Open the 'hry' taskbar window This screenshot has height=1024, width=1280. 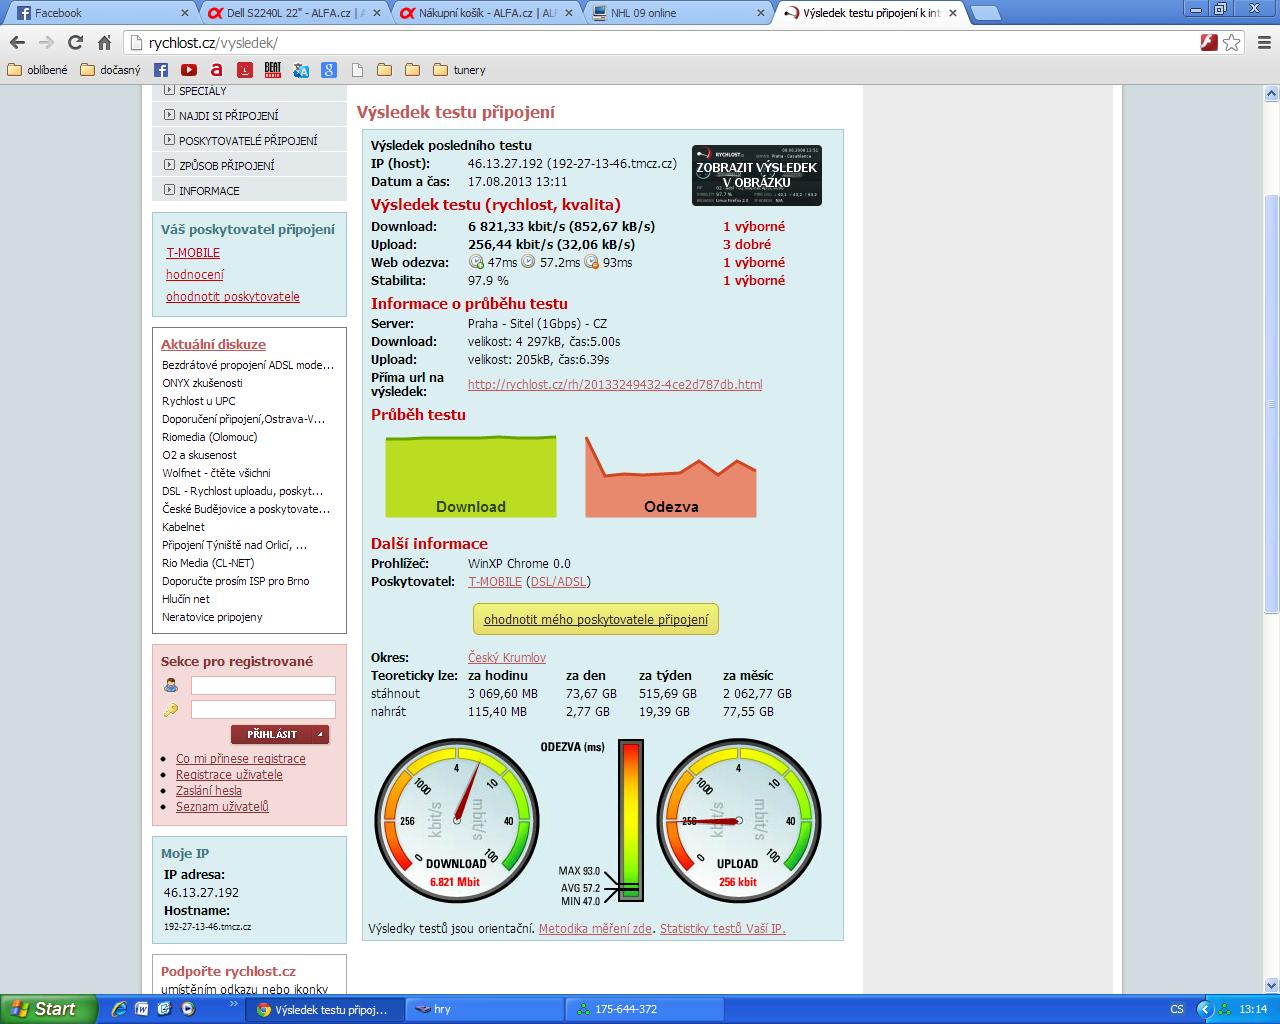pos(485,1009)
